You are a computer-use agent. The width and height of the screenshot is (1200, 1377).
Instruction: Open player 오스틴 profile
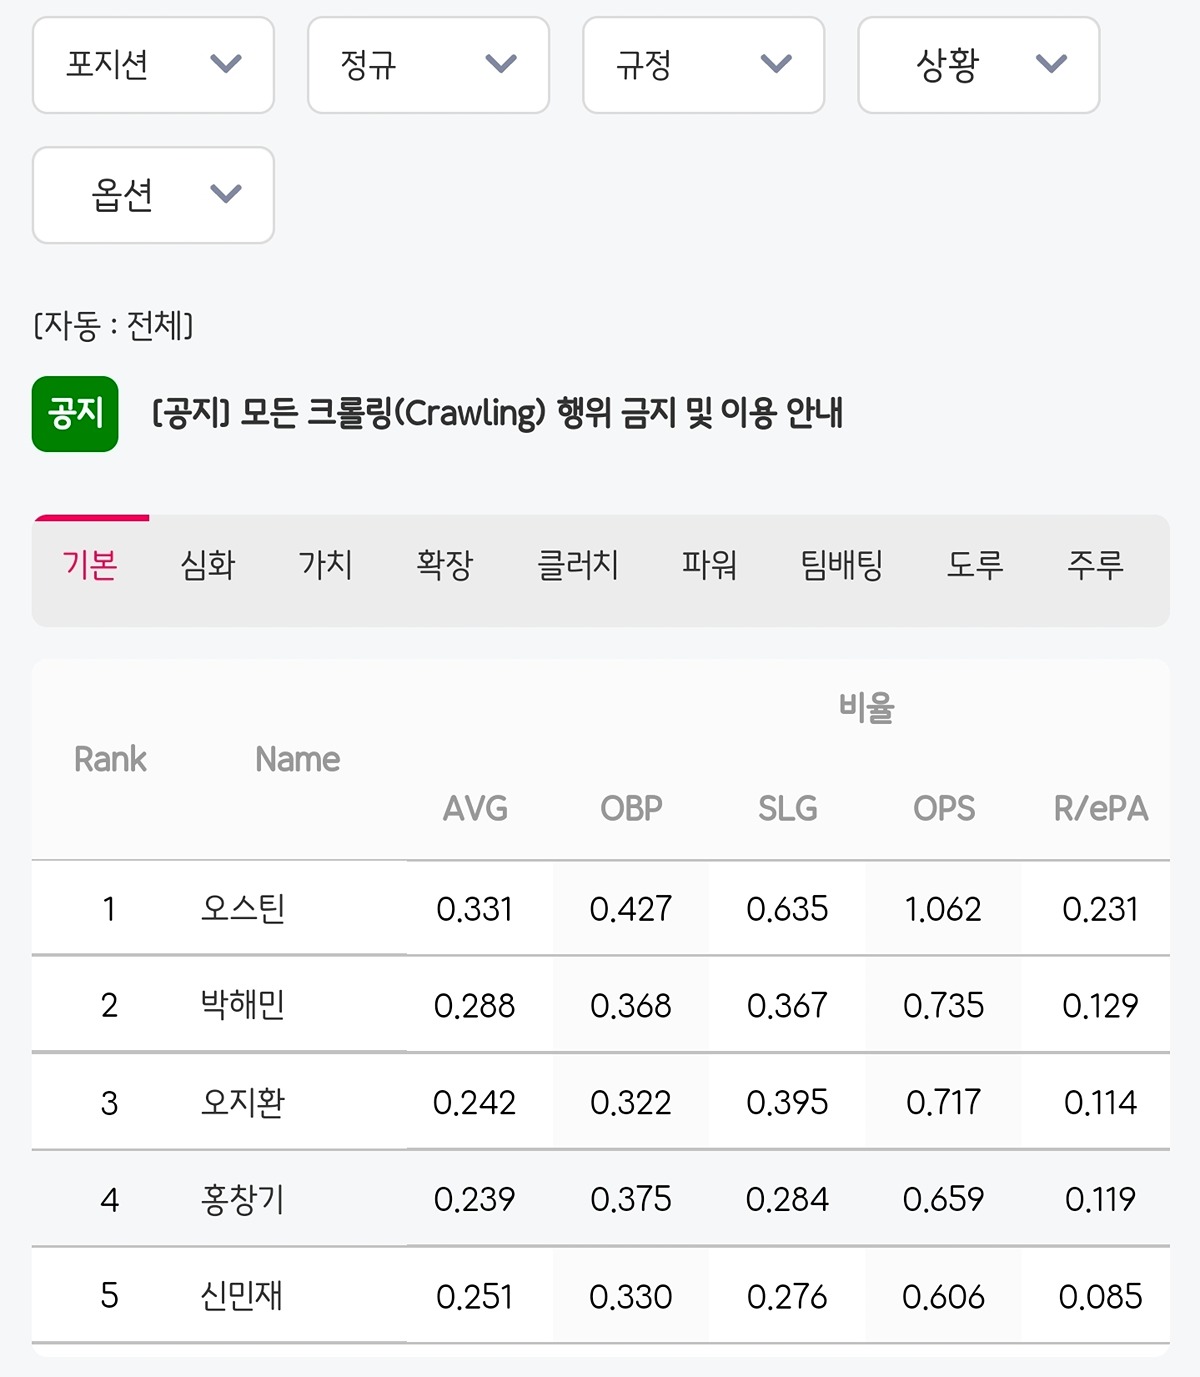[243, 909]
